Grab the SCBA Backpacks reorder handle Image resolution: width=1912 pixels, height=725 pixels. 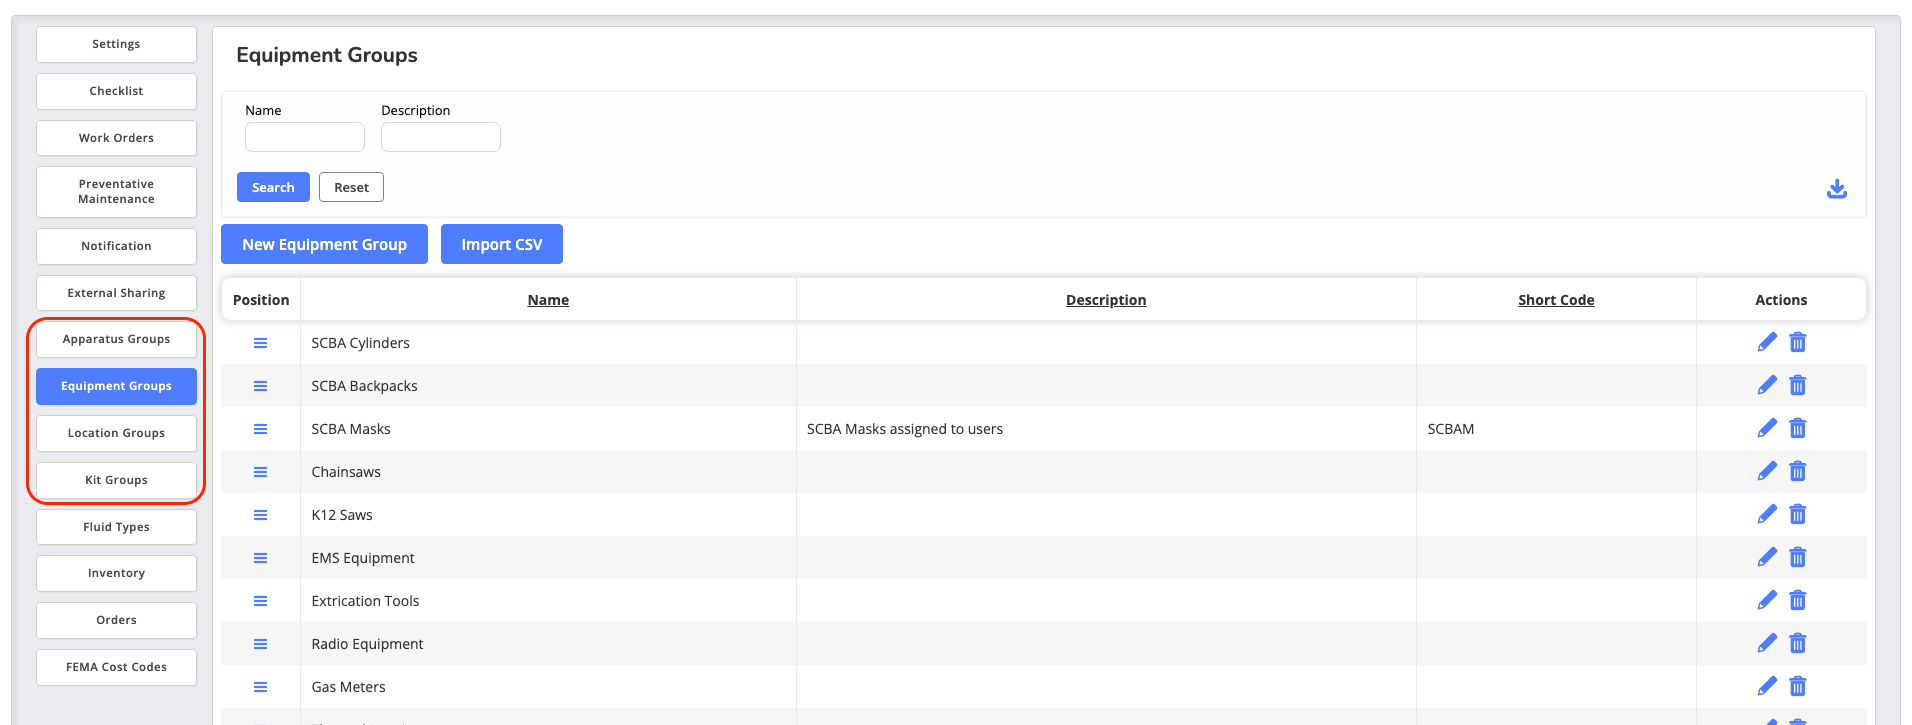pyautogui.click(x=260, y=386)
